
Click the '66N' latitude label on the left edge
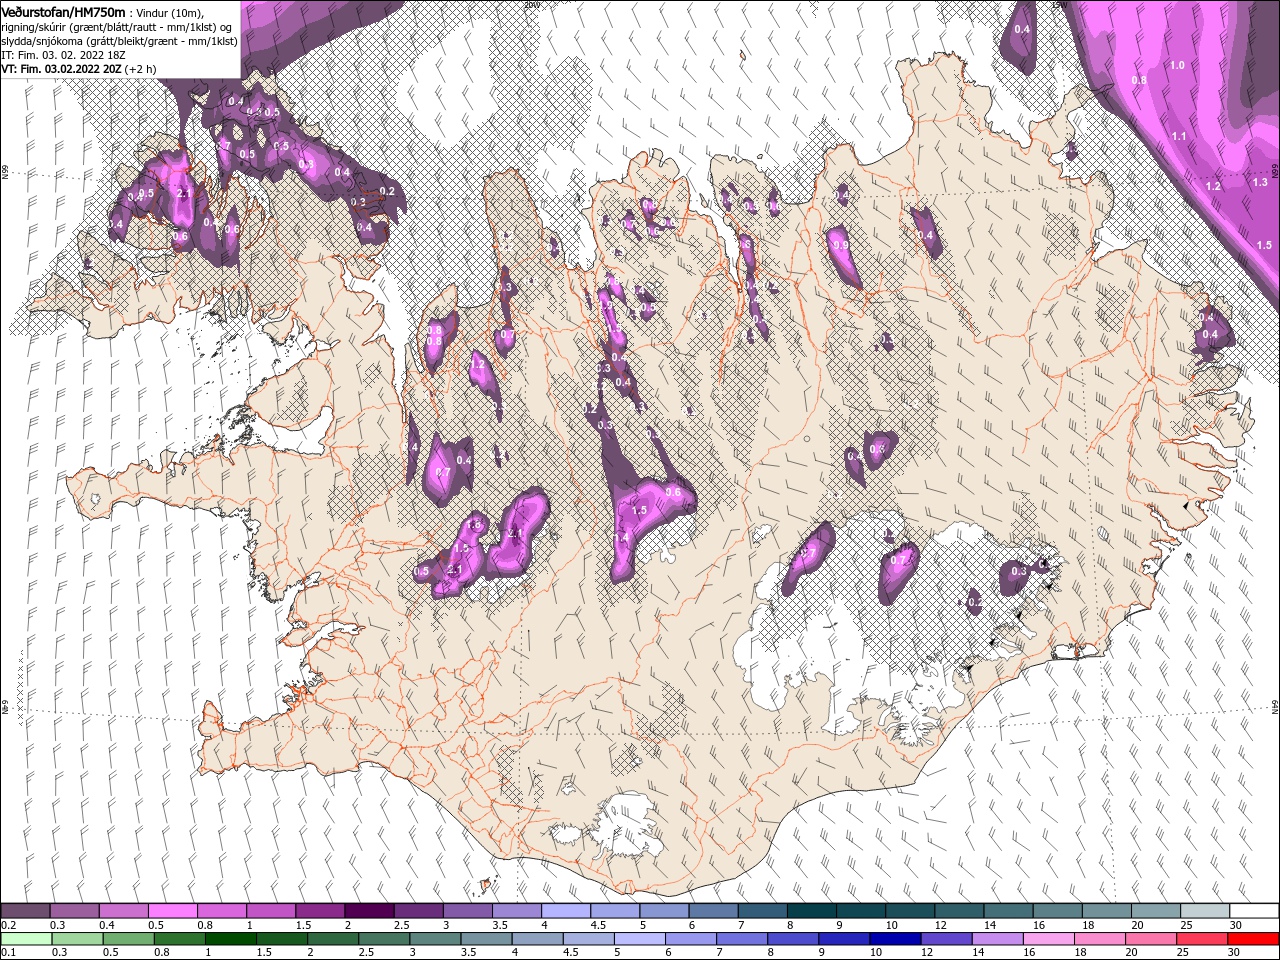[6, 172]
